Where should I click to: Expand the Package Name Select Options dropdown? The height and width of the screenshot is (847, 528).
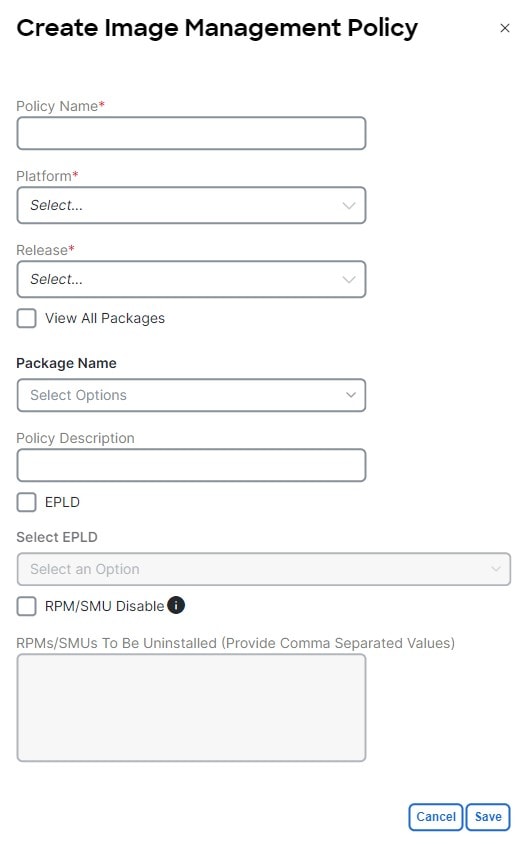(191, 395)
